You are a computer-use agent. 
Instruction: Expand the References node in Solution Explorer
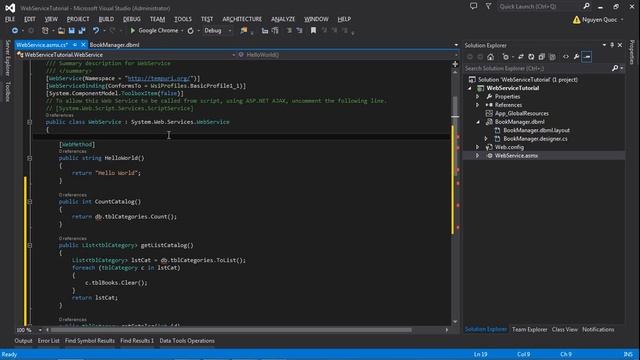[478, 105]
